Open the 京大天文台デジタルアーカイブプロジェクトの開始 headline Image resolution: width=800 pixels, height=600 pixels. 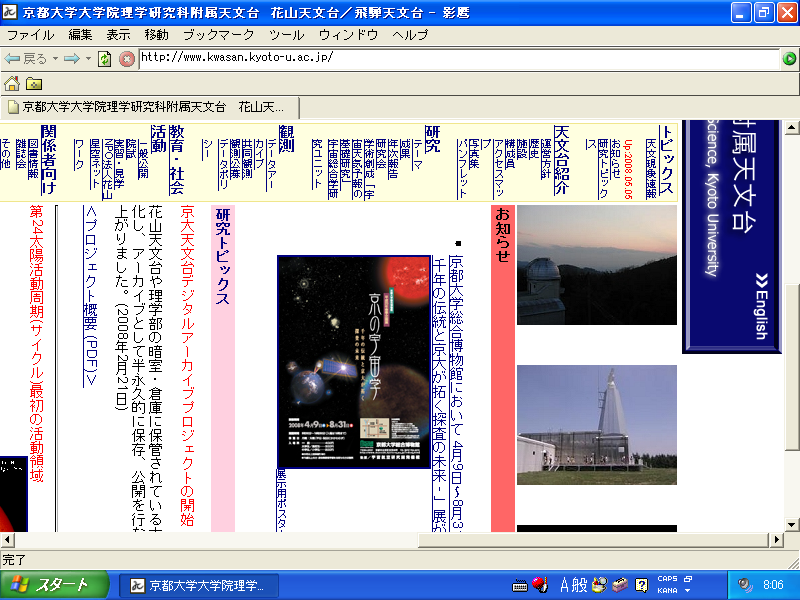pyautogui.click(x=187, y=365)
